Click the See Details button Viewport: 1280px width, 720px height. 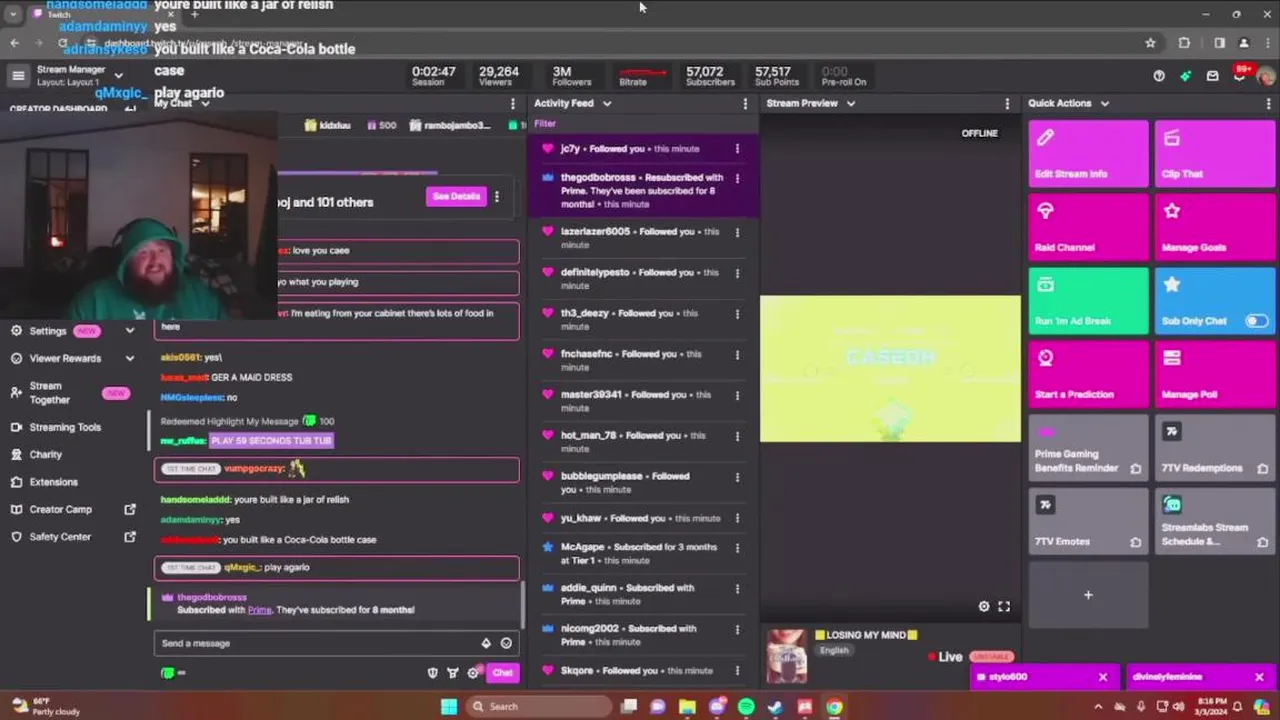(x=456, y=196)
